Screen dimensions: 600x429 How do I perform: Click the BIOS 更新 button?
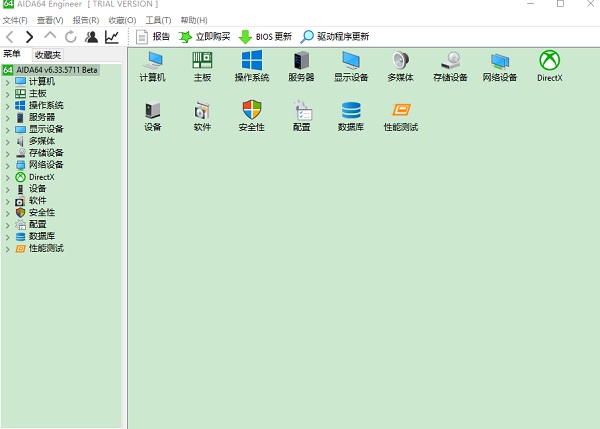[266, 37]
